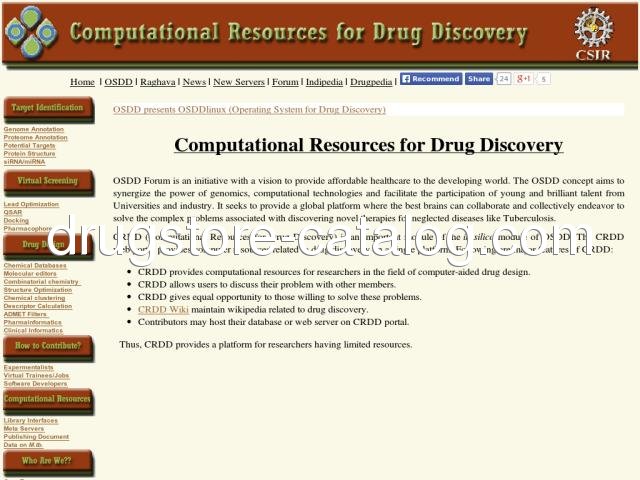Image resolution: width=640 pixels, height=480 pixels.
Task: Open the Virtual Trainees/Jobs link
Action: 36,376
